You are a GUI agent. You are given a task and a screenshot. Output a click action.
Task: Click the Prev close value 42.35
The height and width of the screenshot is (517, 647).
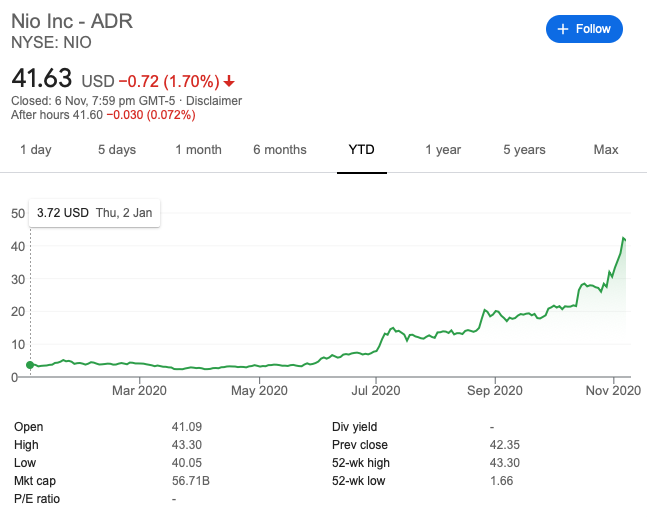(505, 445)
